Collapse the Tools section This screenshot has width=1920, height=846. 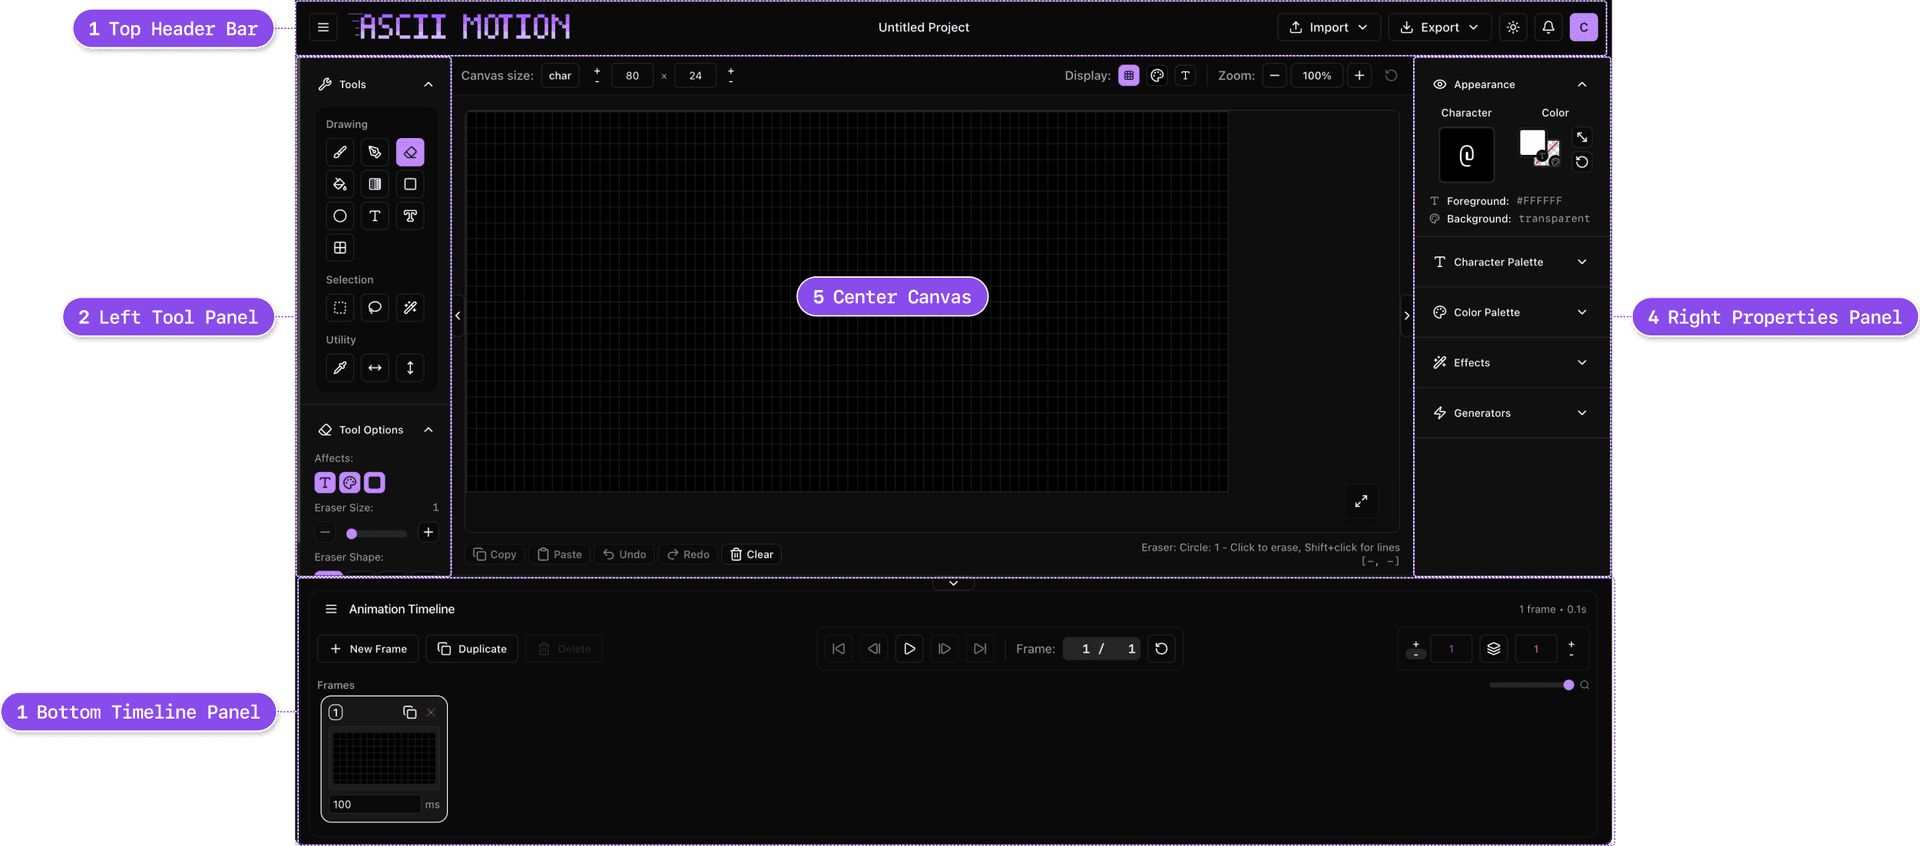click(428, 84)
